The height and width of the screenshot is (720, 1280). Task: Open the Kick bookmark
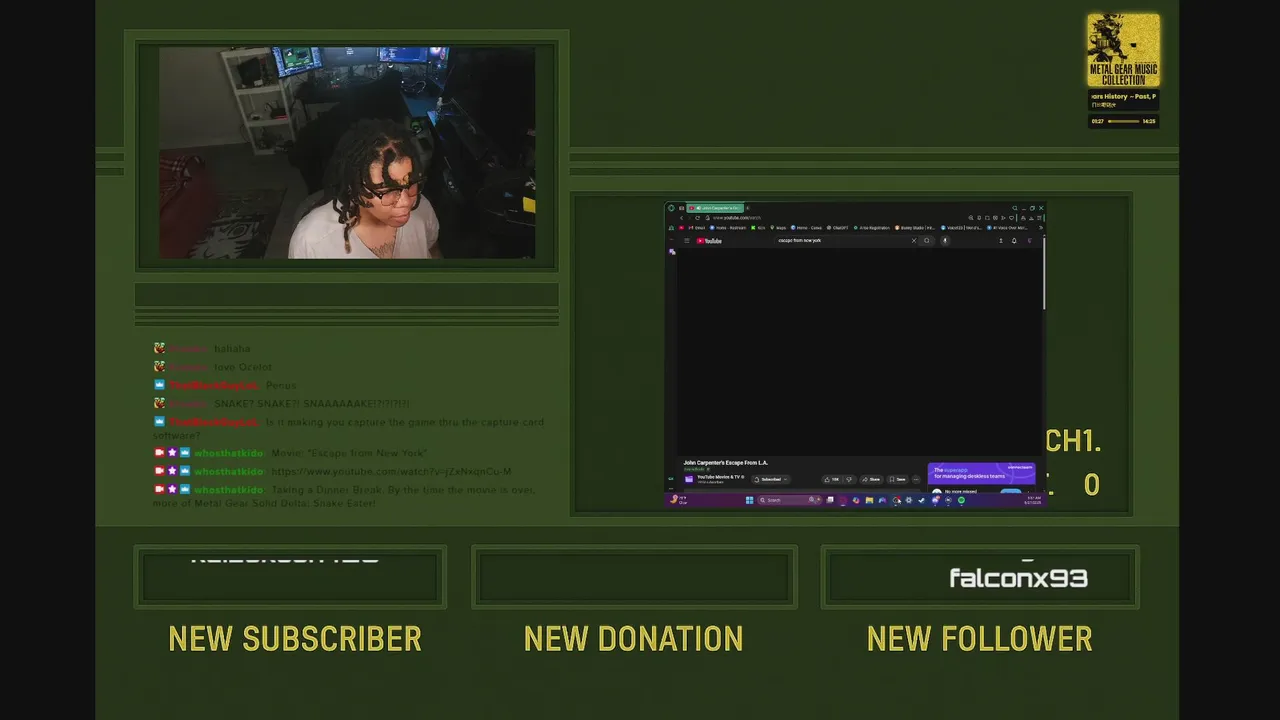click(758, 228)
